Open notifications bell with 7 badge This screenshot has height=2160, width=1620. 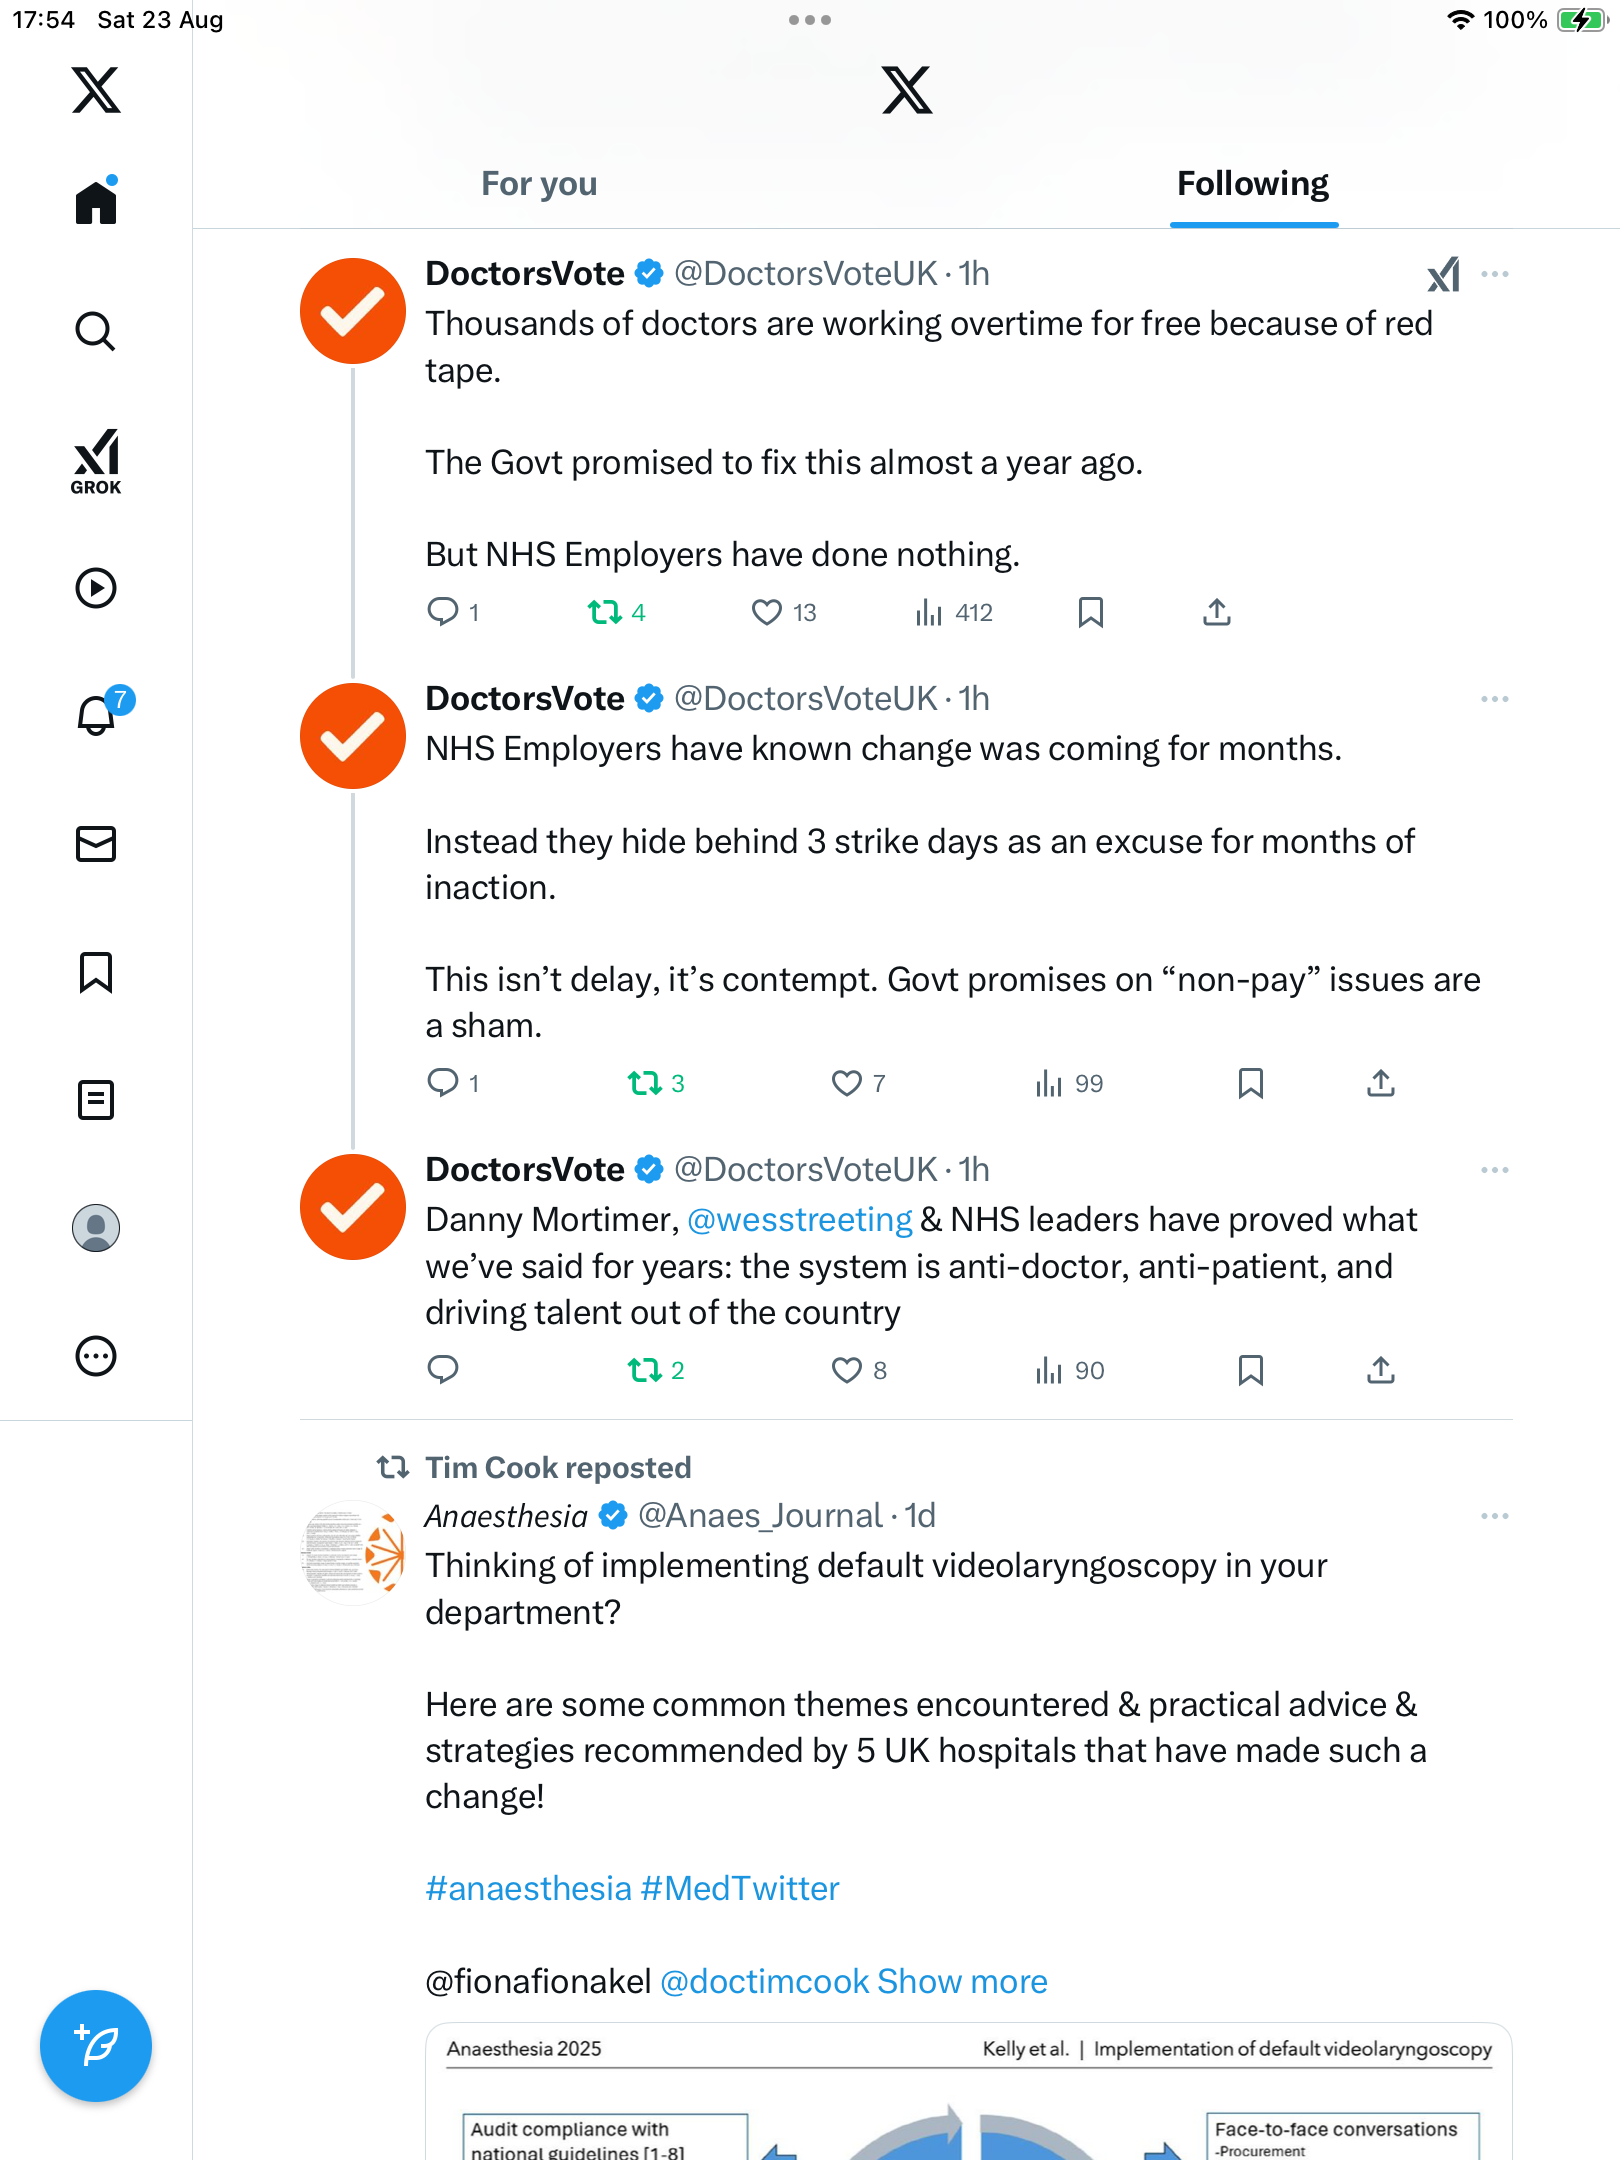(96, 715)
